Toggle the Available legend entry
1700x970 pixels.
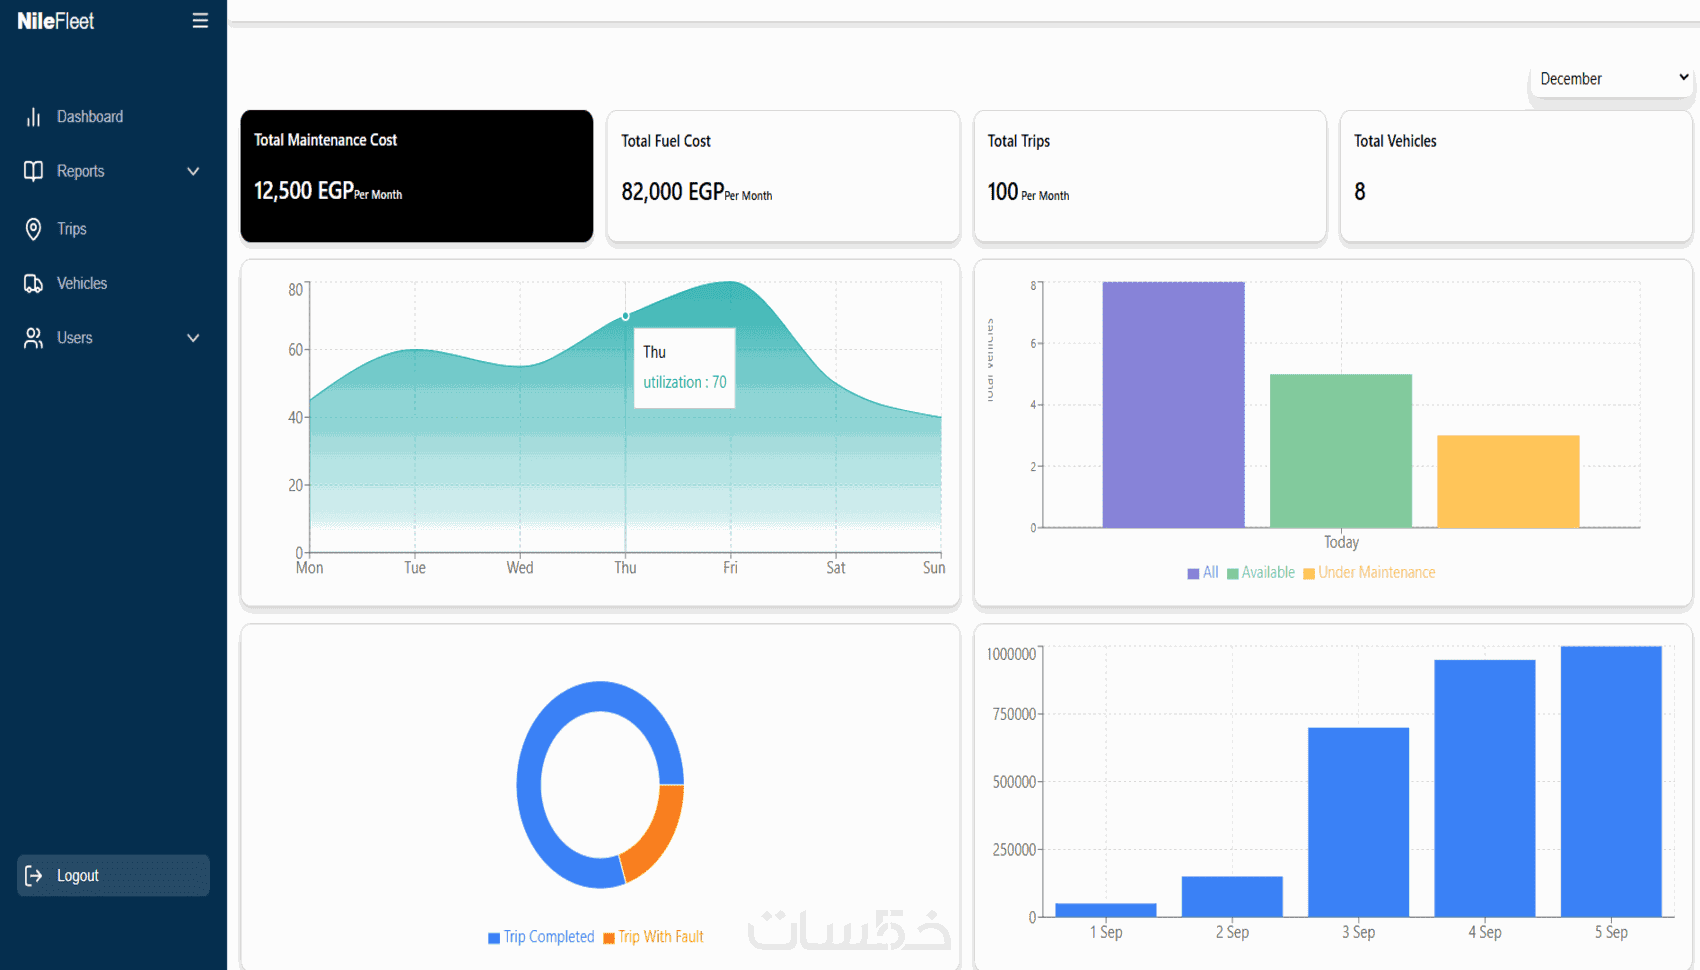pyautogui.click(x=1261, y=573)
